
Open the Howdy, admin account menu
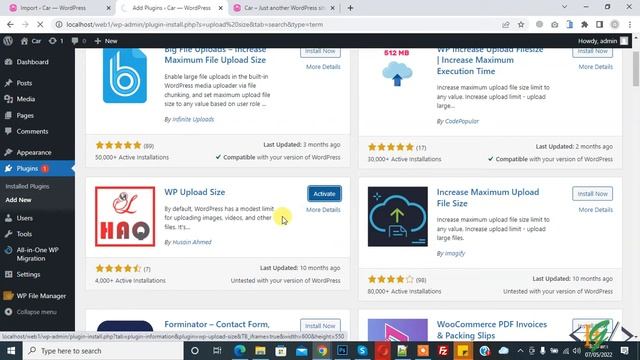pos(602,41)
